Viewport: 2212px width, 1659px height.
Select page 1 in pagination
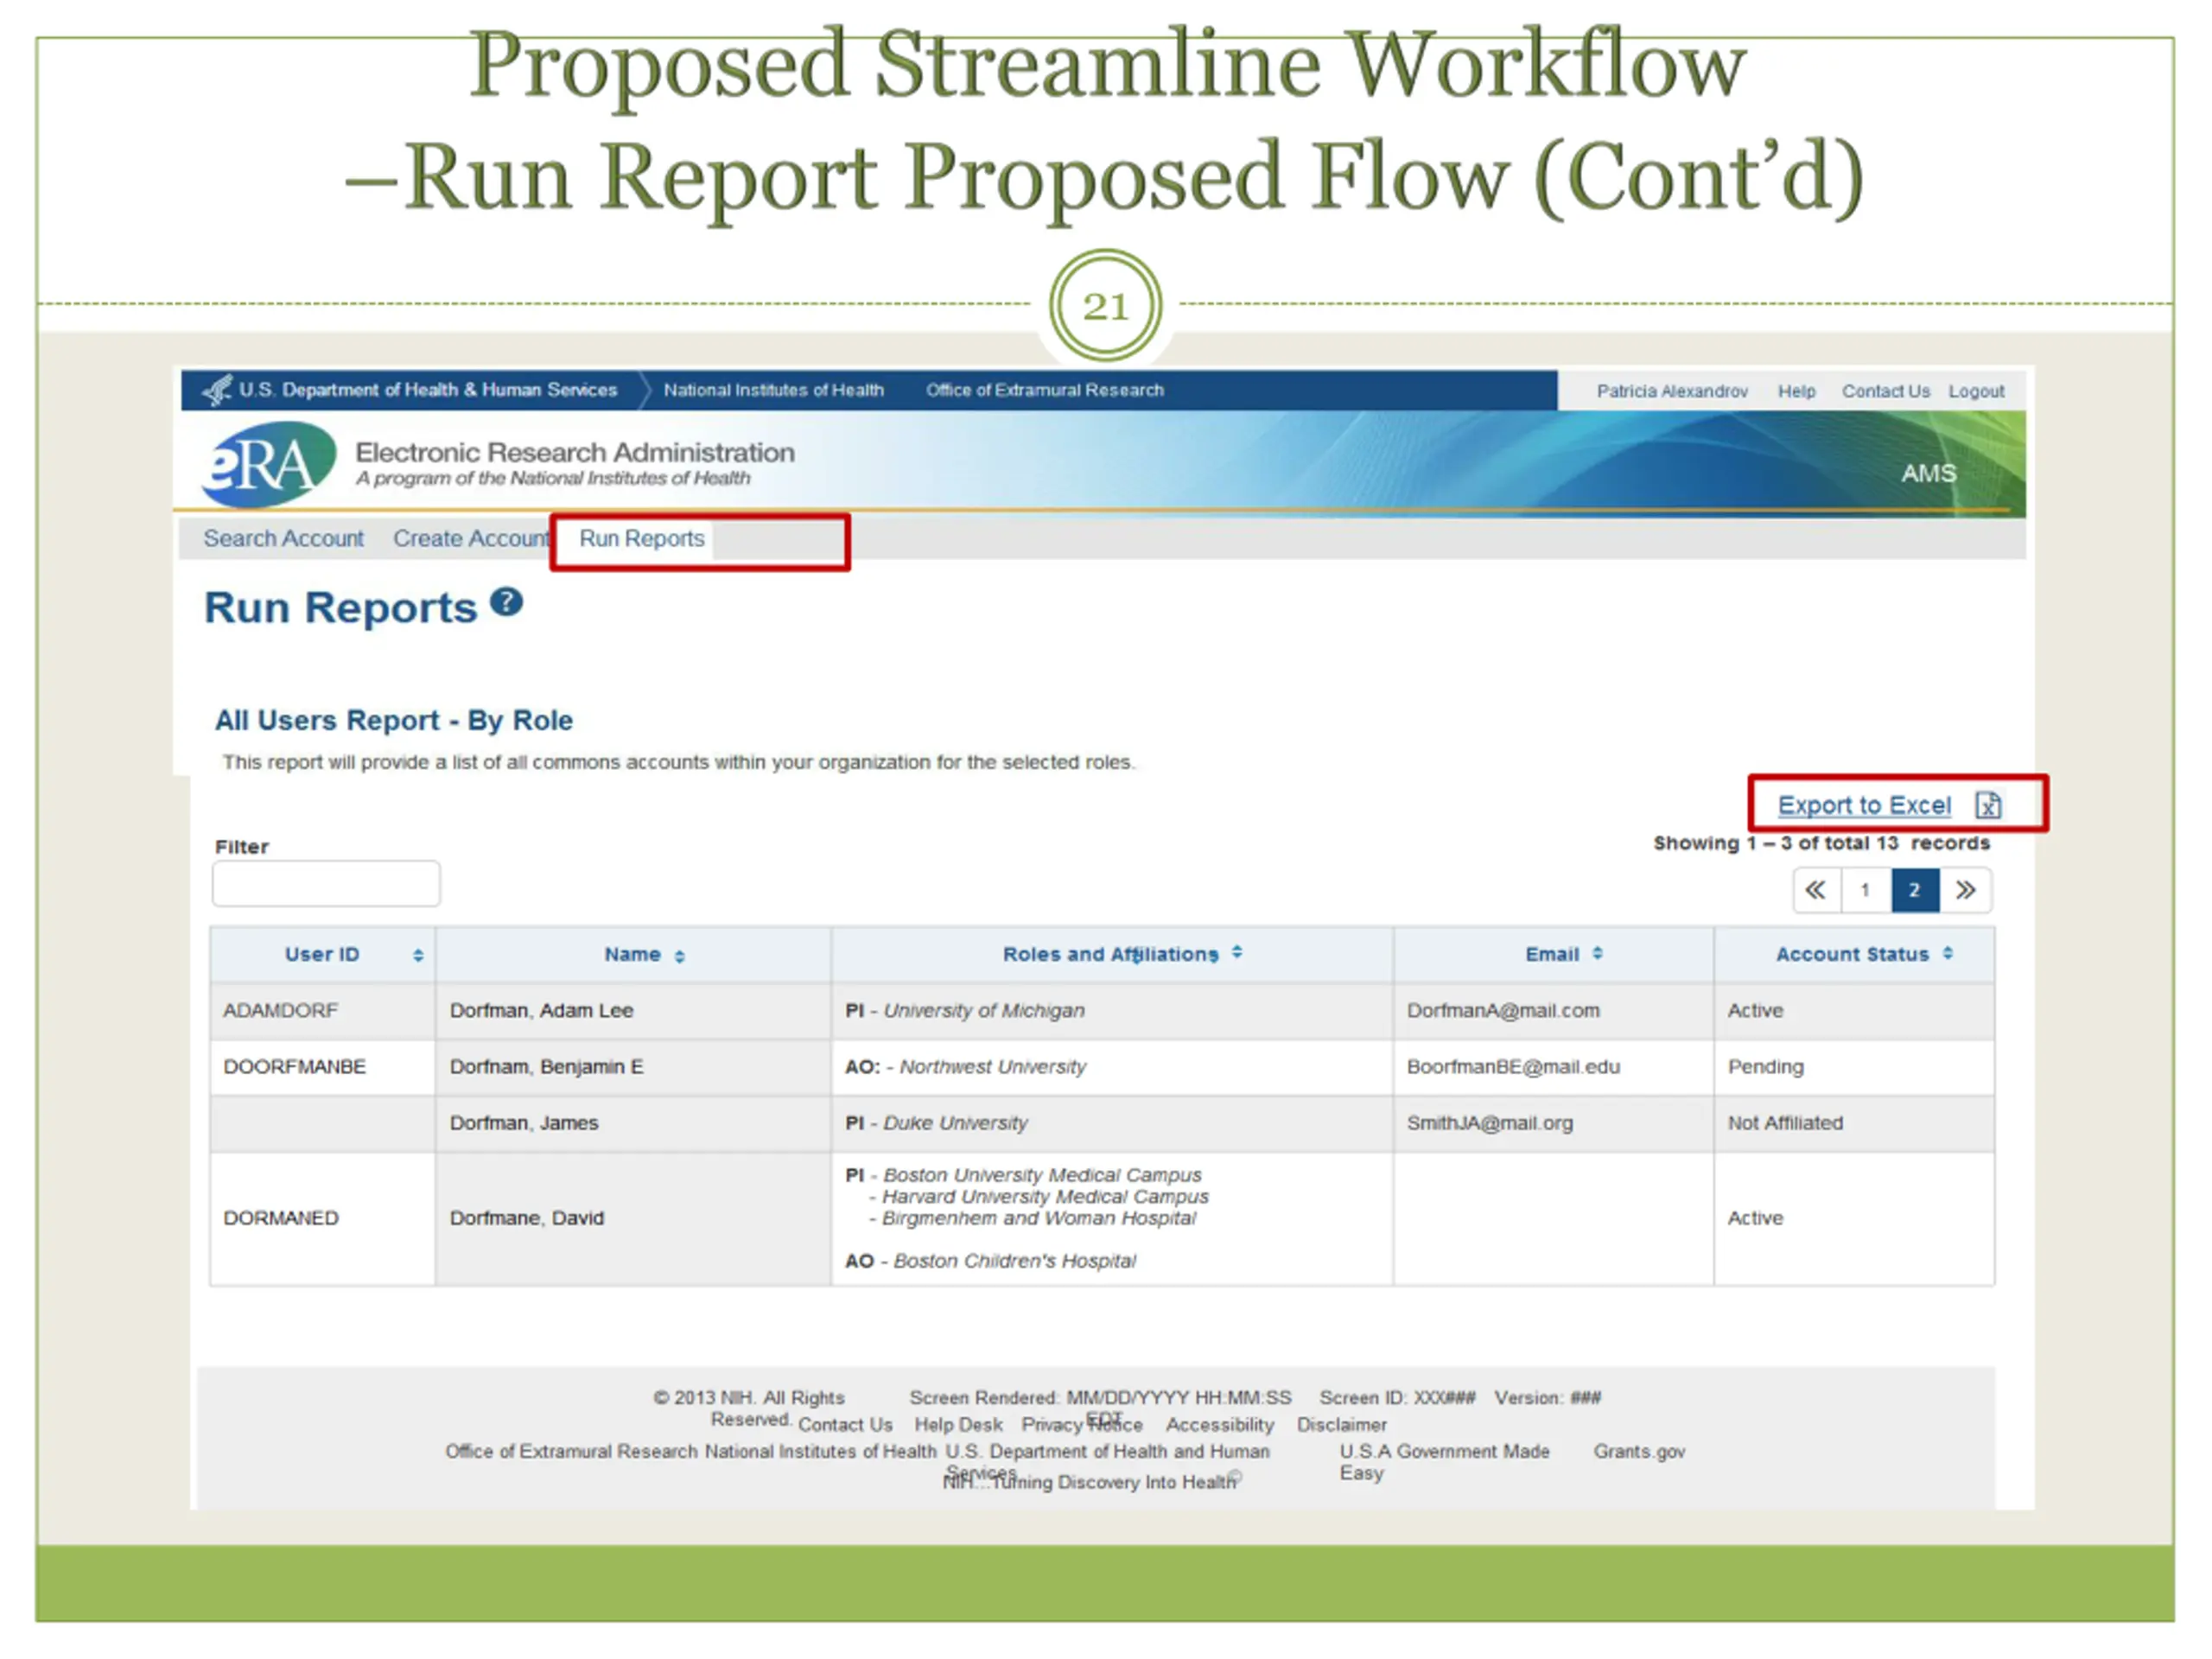click(1864, 890)
